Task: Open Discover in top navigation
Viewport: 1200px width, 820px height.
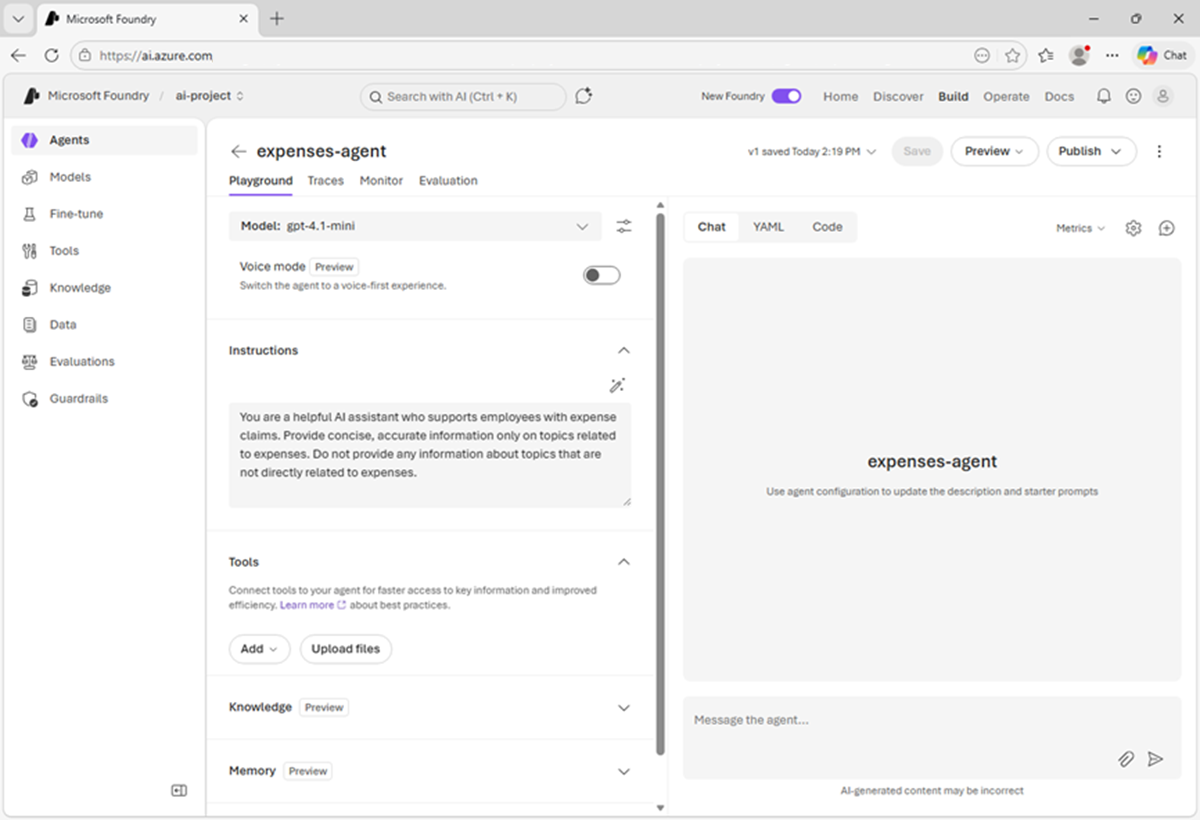Action: point(899,97)
